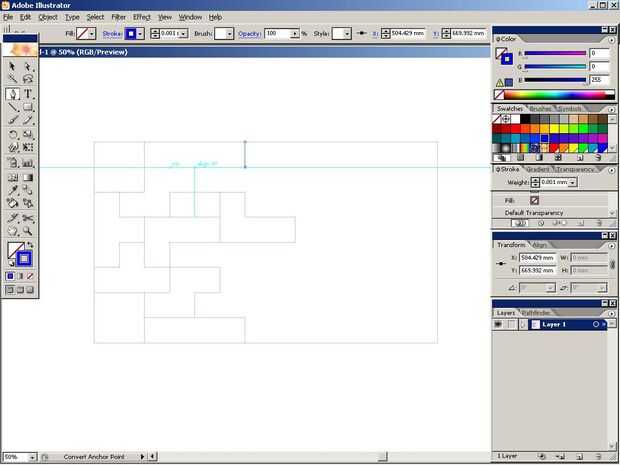The width and height of the screenshot is (620, 465).
Task: Switch to Full Screen mode
Action: pyautogui.click(x=30, y=290)
